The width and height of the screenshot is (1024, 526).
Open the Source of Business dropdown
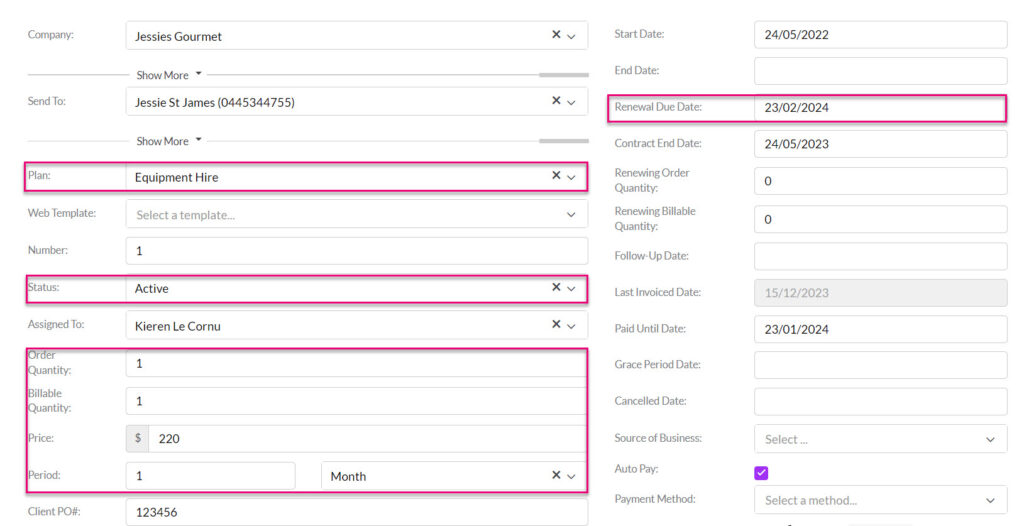[x=880, y=439]
